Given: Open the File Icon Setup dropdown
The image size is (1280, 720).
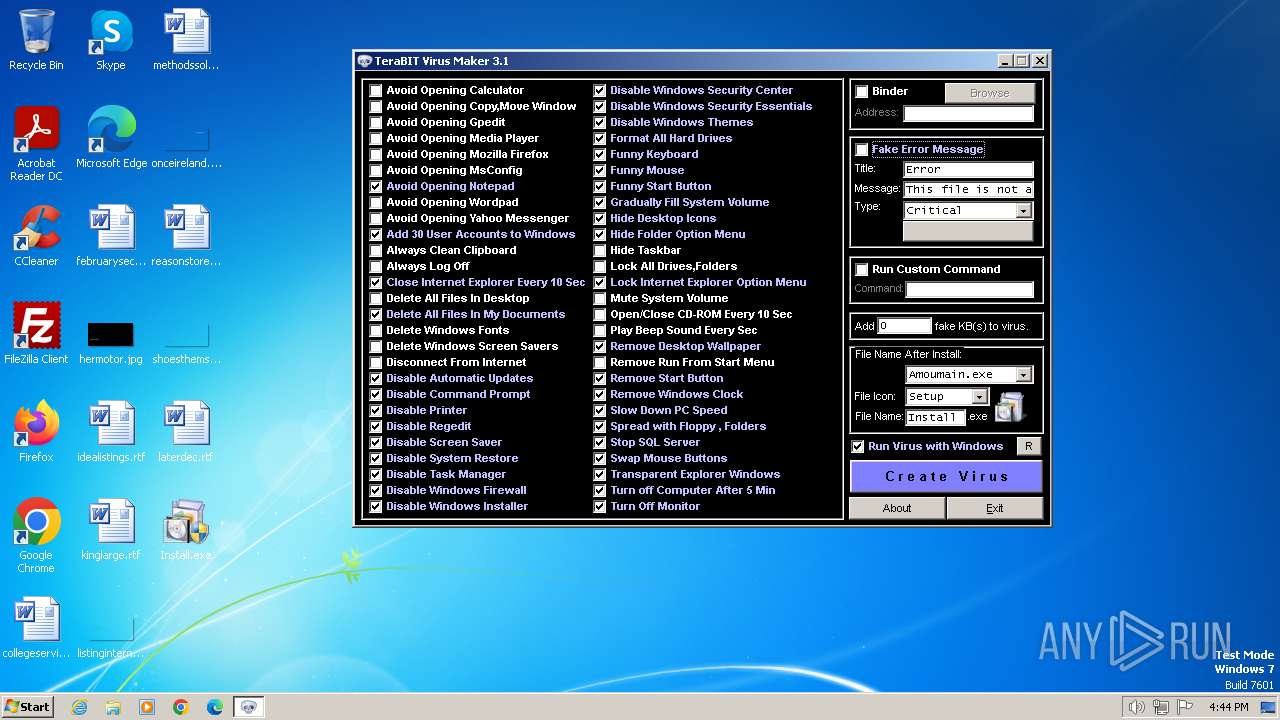Looking at the screenshot, I should (980, 397).
